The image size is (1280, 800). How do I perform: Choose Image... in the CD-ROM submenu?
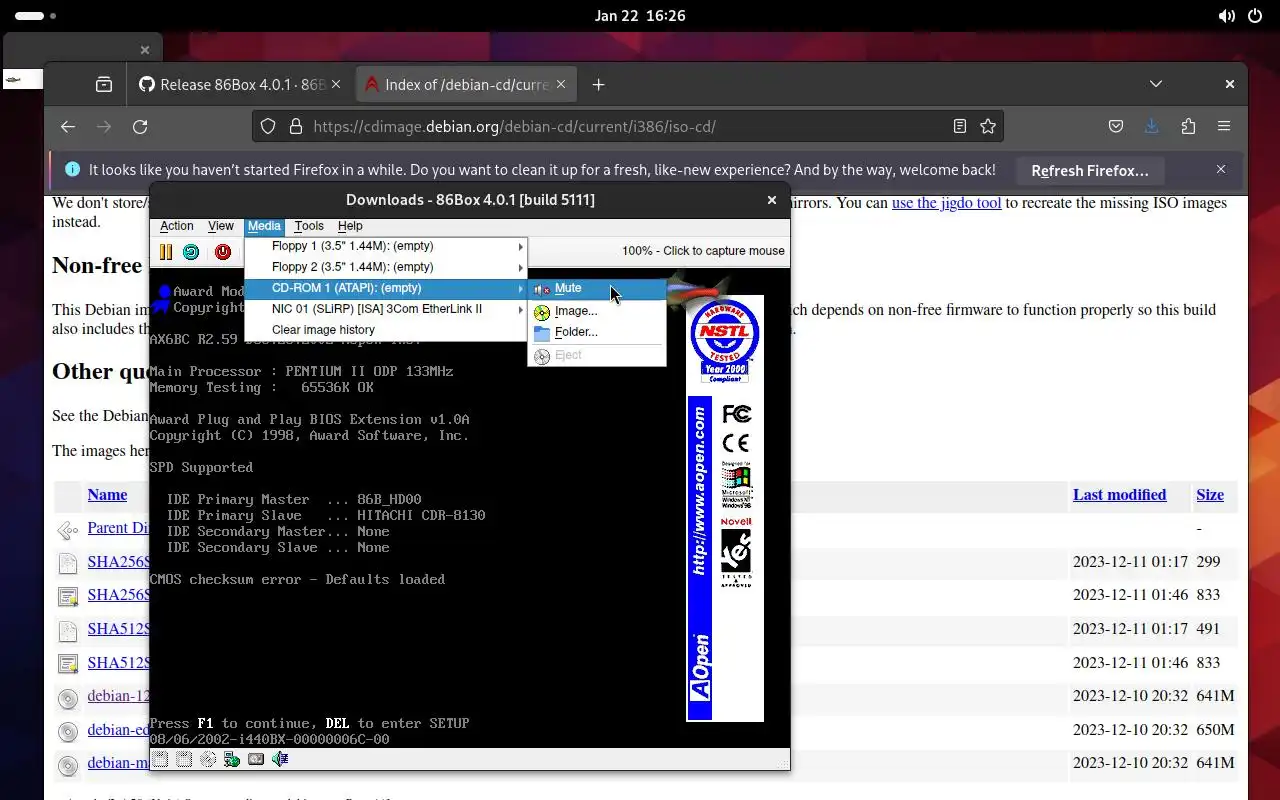point(597,311)
